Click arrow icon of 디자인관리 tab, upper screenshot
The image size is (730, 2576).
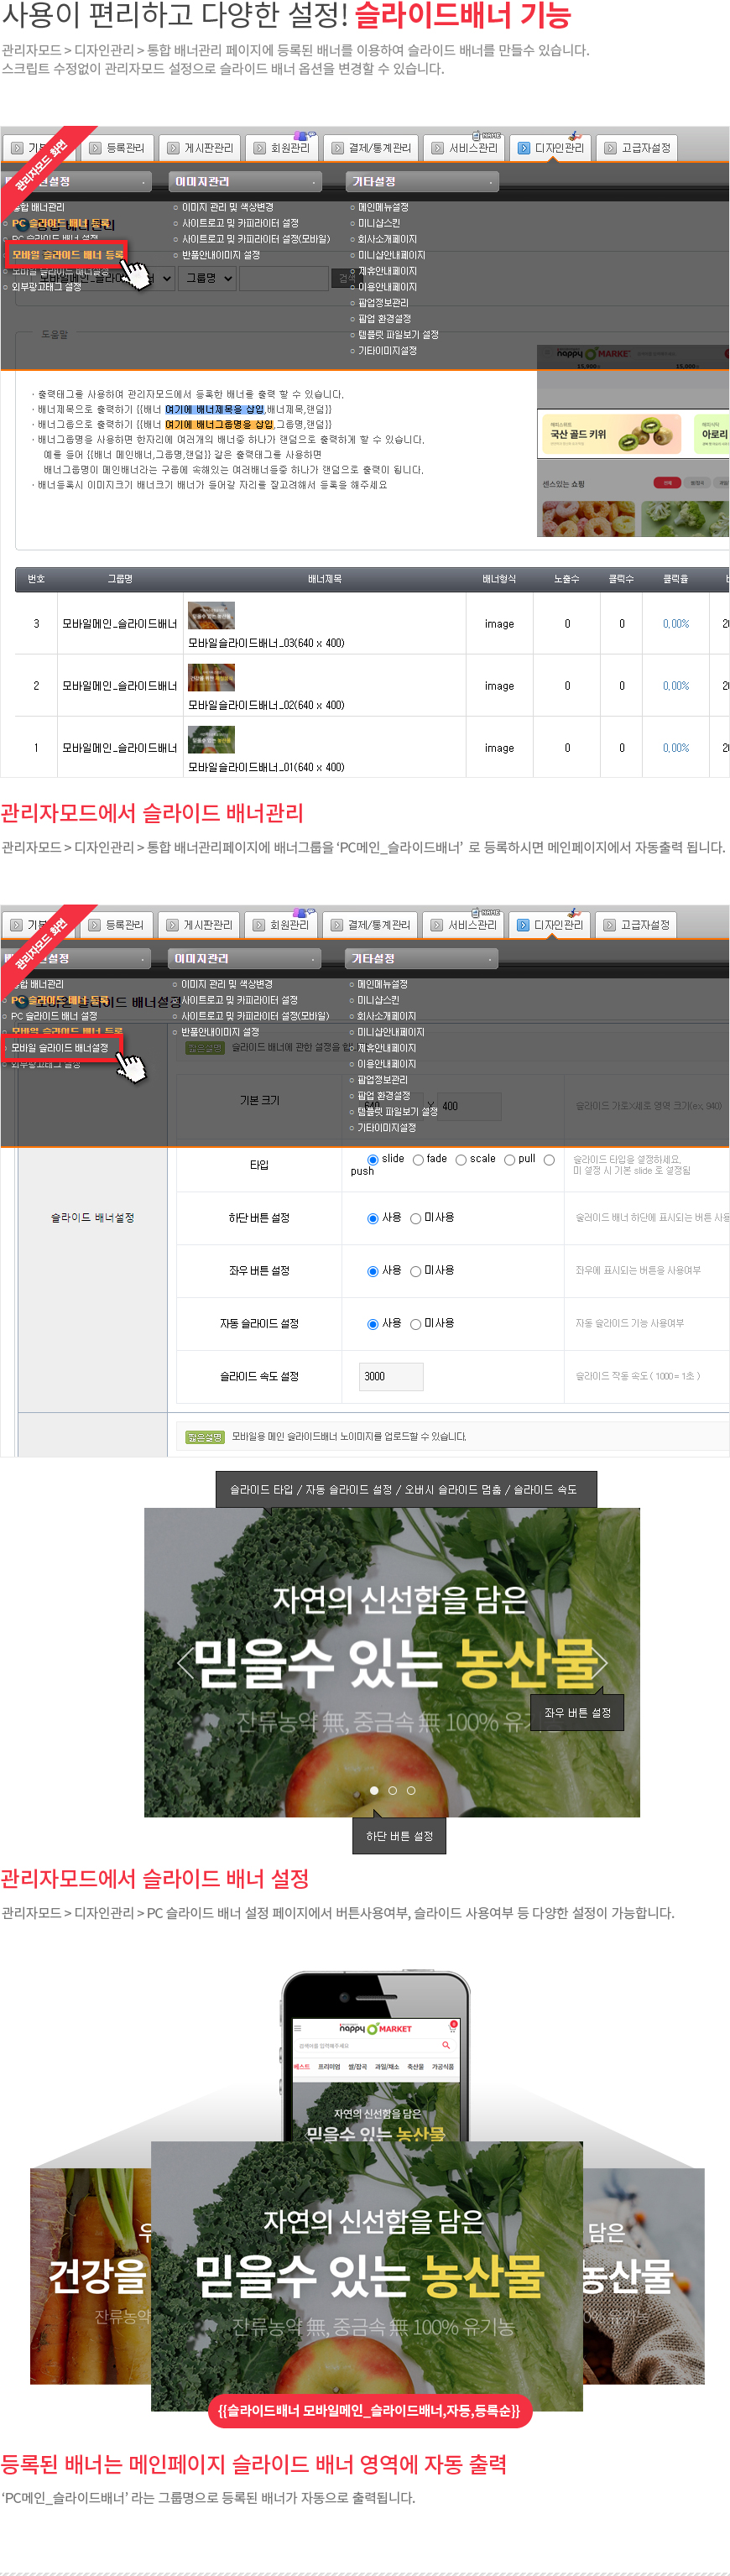pos(523,148)
